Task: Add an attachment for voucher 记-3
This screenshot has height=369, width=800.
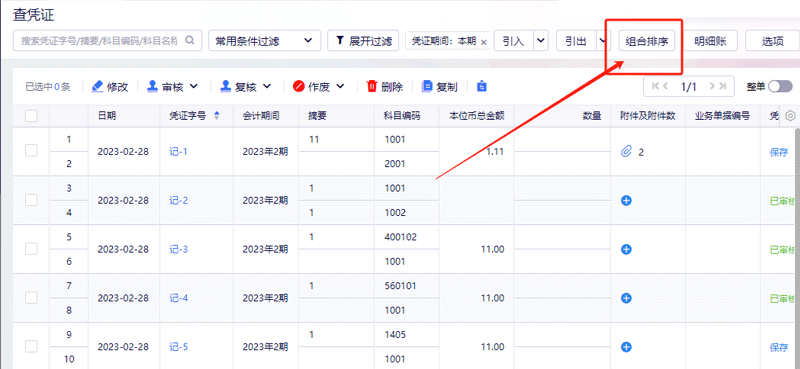Action: point(627,250)
